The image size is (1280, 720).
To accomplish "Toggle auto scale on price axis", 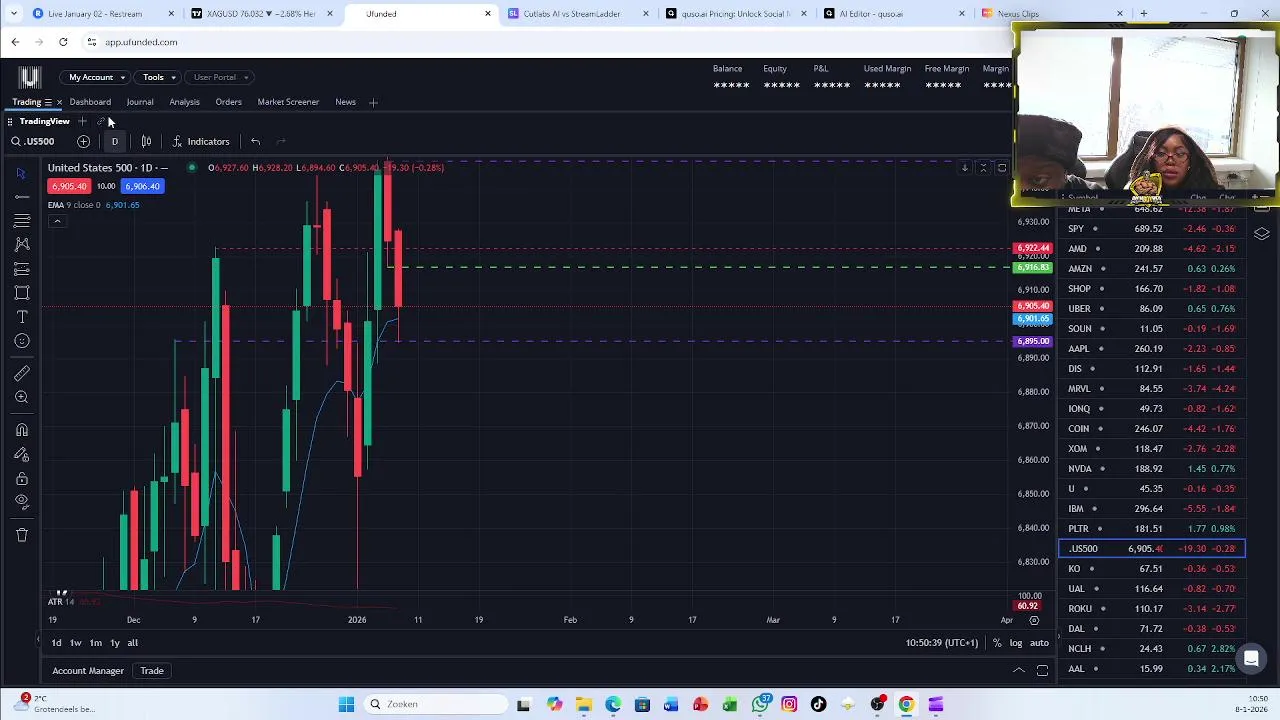I will coord(1039,643).
